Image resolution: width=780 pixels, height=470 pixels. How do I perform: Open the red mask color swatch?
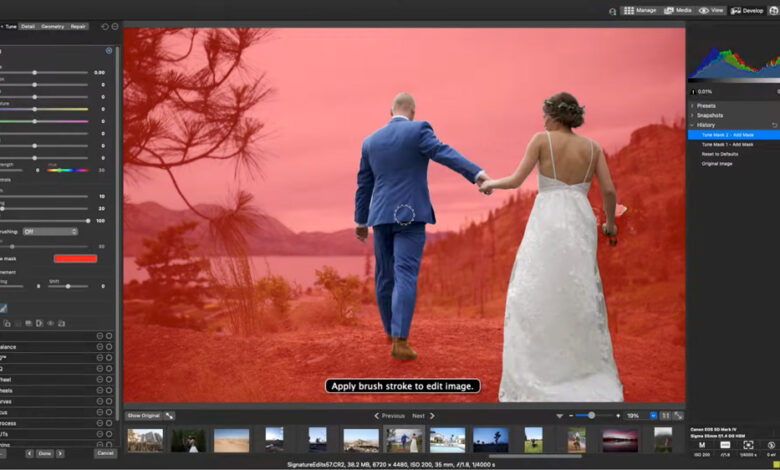(x=76, y=259)
